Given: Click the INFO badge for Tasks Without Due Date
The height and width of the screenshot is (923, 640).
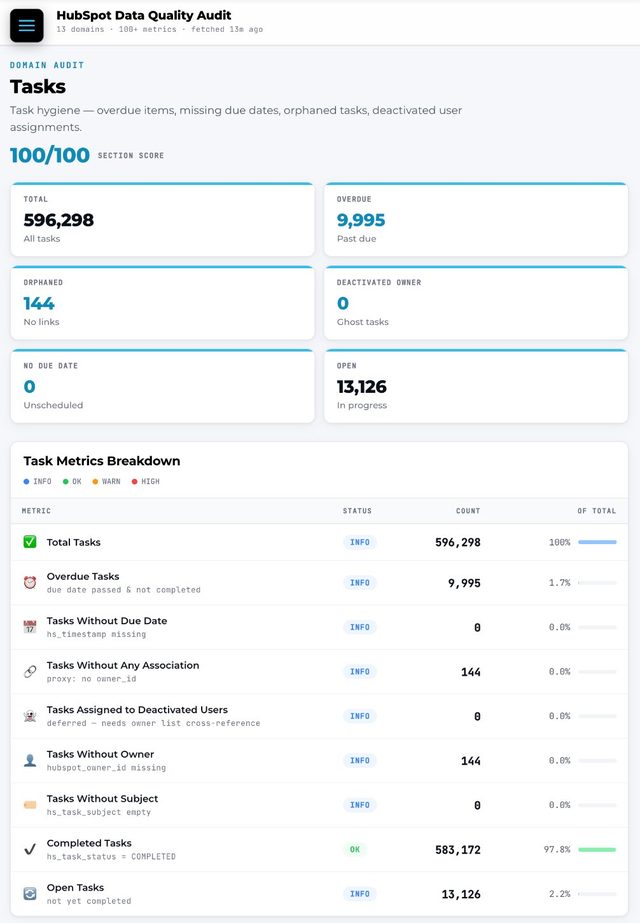Looking at the screenshot, I should pos(360,627).
